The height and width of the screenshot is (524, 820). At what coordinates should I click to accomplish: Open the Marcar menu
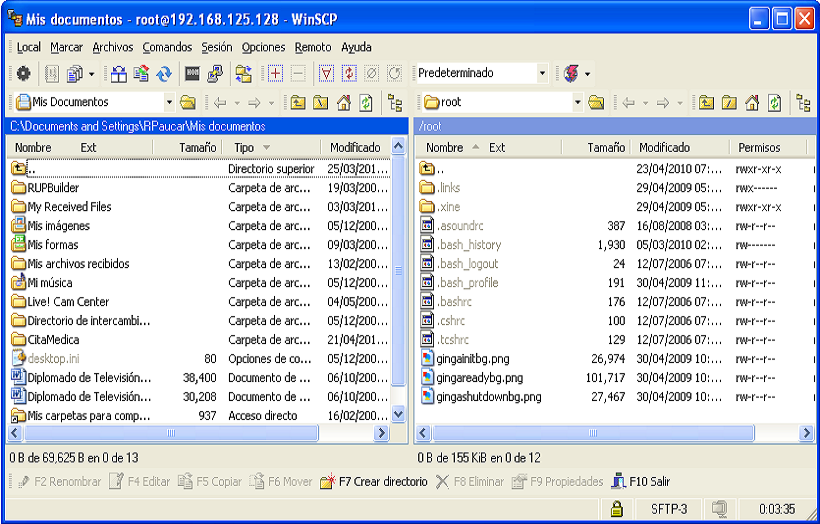66,47
